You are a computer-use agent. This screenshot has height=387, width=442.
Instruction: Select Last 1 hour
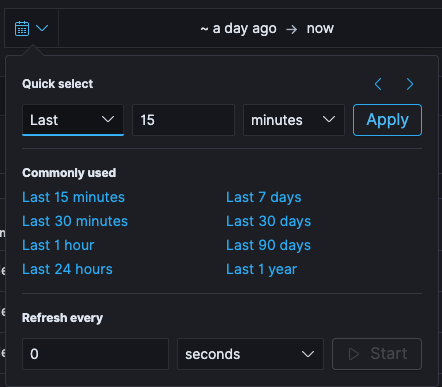tap(58, 245)
